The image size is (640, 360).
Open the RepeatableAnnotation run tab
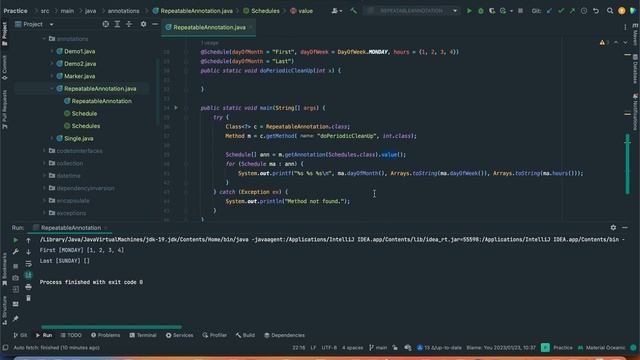point(70,228)
